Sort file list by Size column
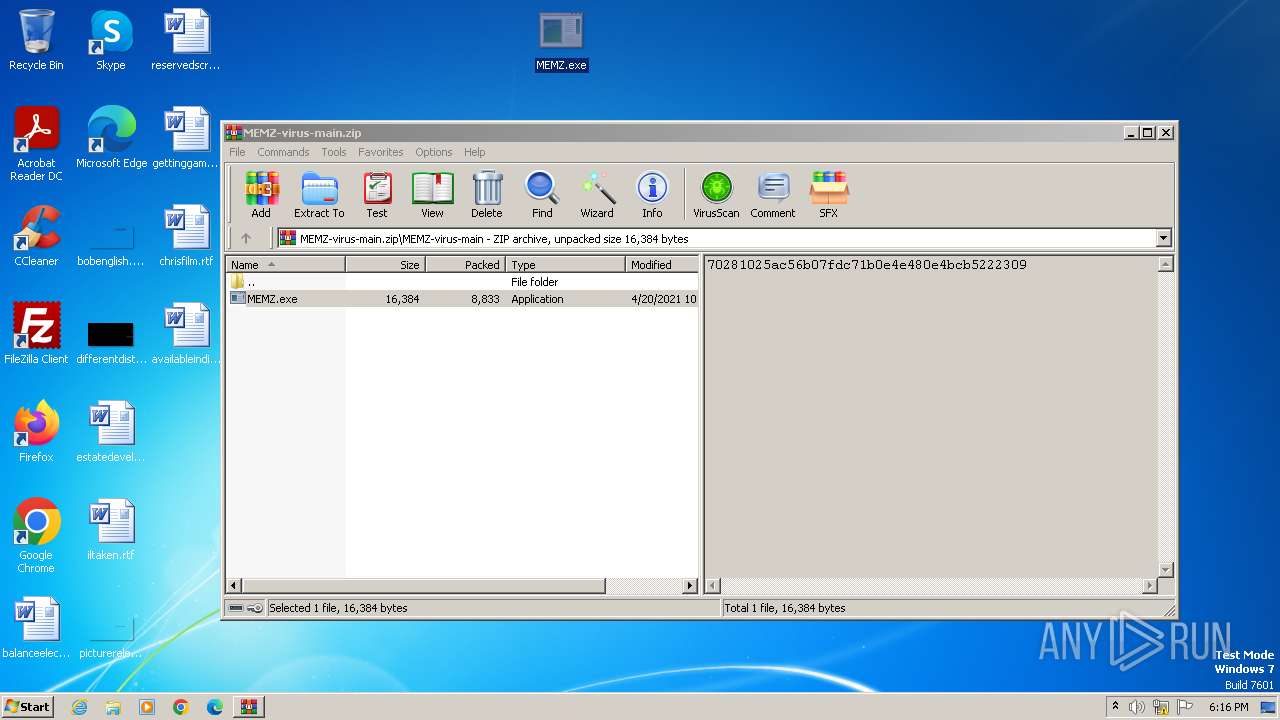The image size is (1280, 720). point(386,265)
